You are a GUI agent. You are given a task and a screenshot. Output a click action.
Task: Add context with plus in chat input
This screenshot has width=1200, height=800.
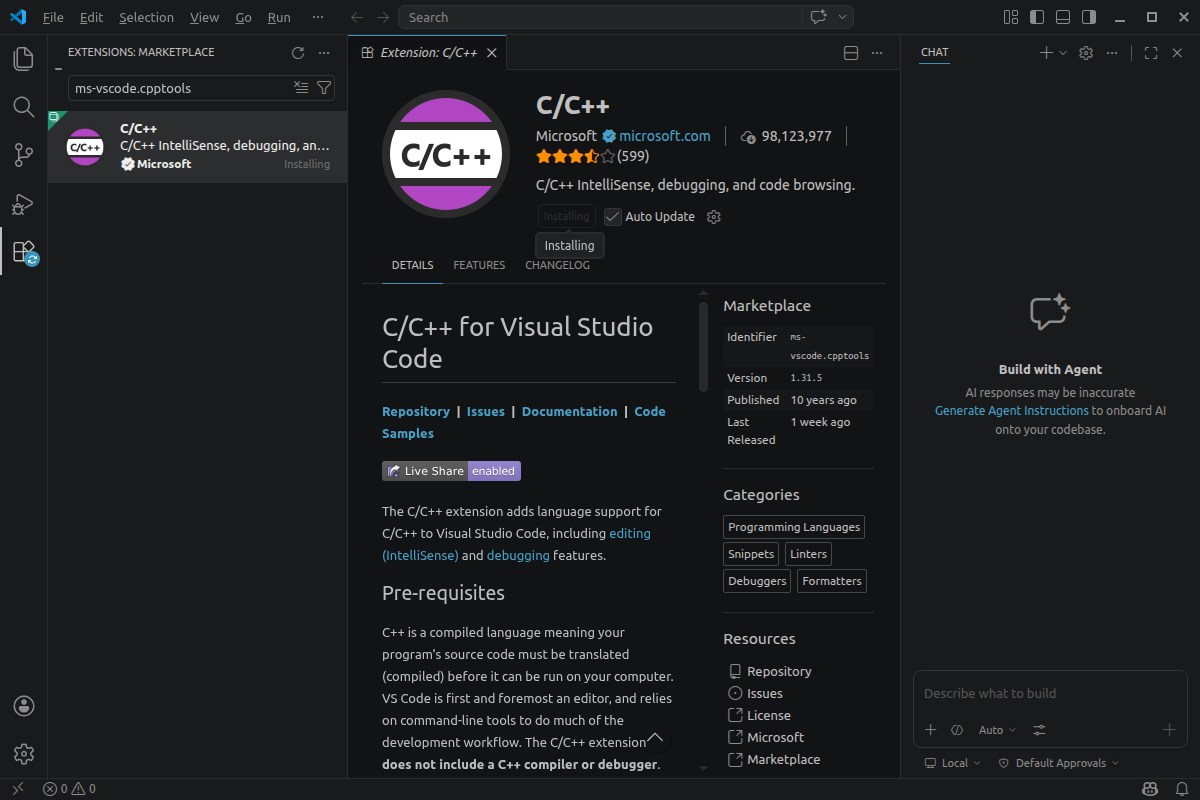click(930, 730)
